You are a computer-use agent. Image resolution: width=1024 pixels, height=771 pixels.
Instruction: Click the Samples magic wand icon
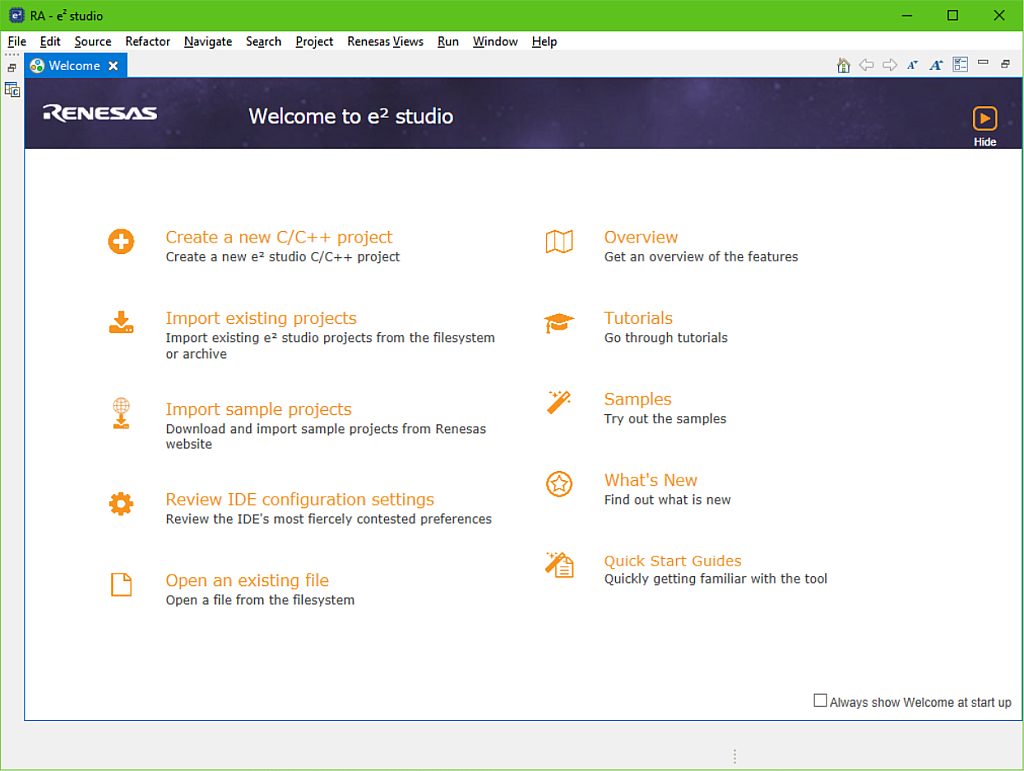(x=559, y=402)
